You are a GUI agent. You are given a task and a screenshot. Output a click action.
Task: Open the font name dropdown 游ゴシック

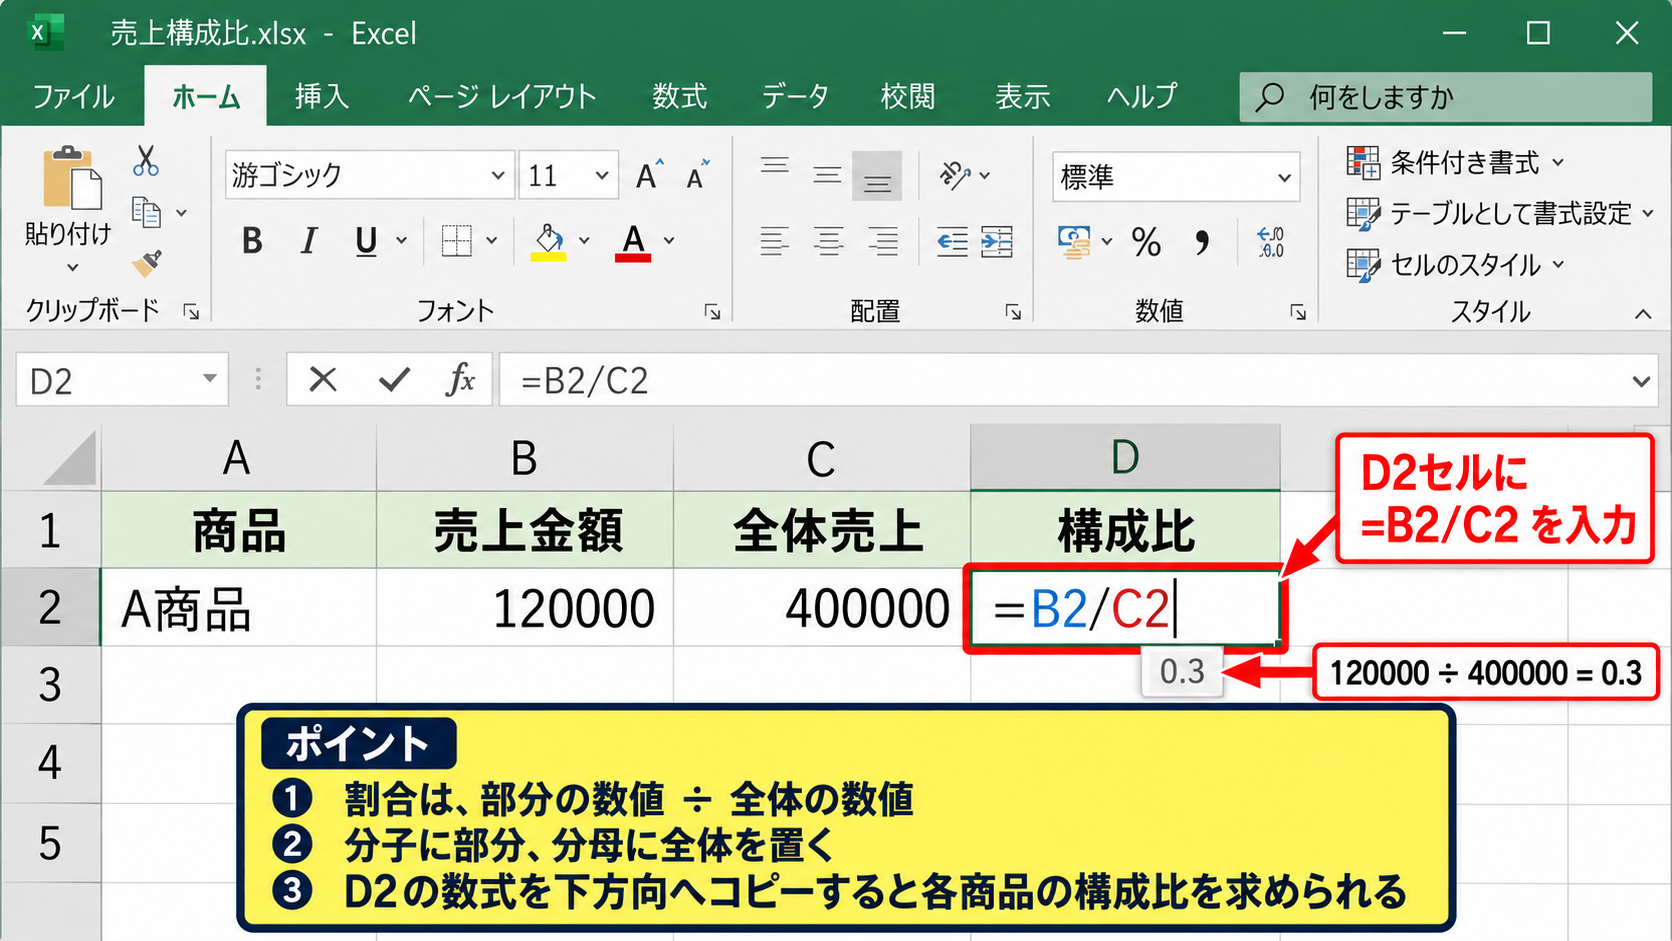[497, 176]
